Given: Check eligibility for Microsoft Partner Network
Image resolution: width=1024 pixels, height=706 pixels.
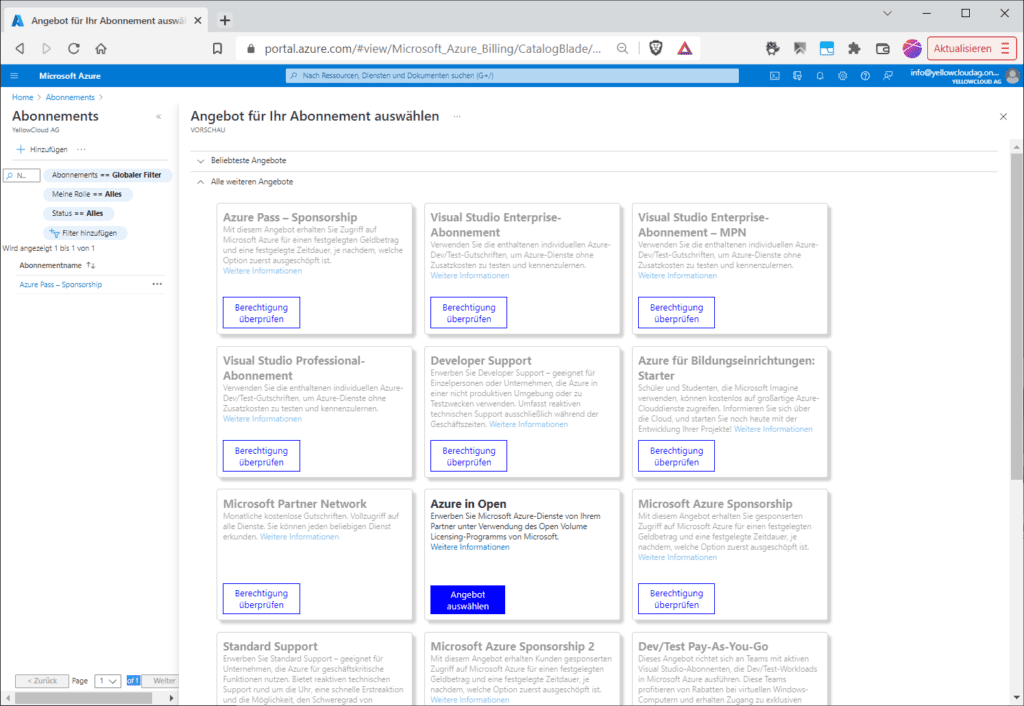Looking at the screenshot, I should pos(261,599).
